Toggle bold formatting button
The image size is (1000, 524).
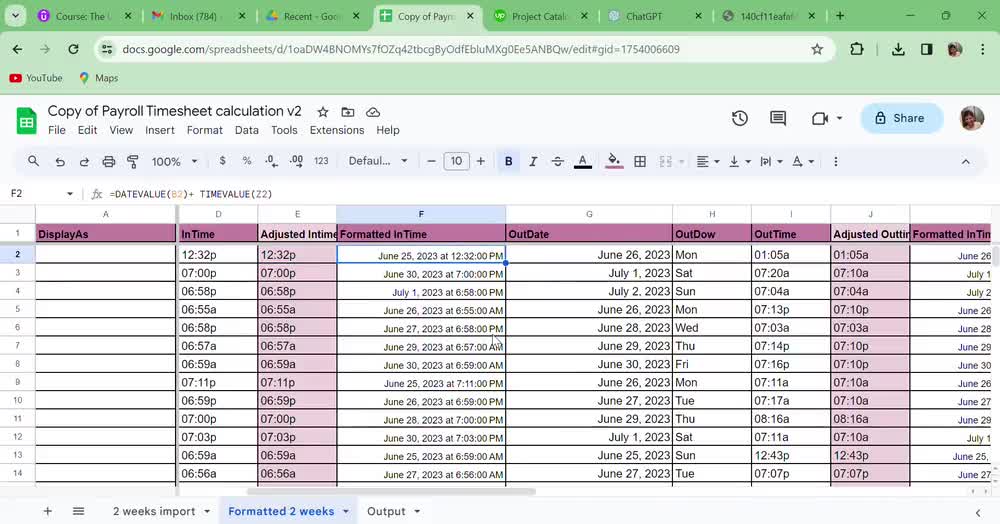[x=508, y=161]
